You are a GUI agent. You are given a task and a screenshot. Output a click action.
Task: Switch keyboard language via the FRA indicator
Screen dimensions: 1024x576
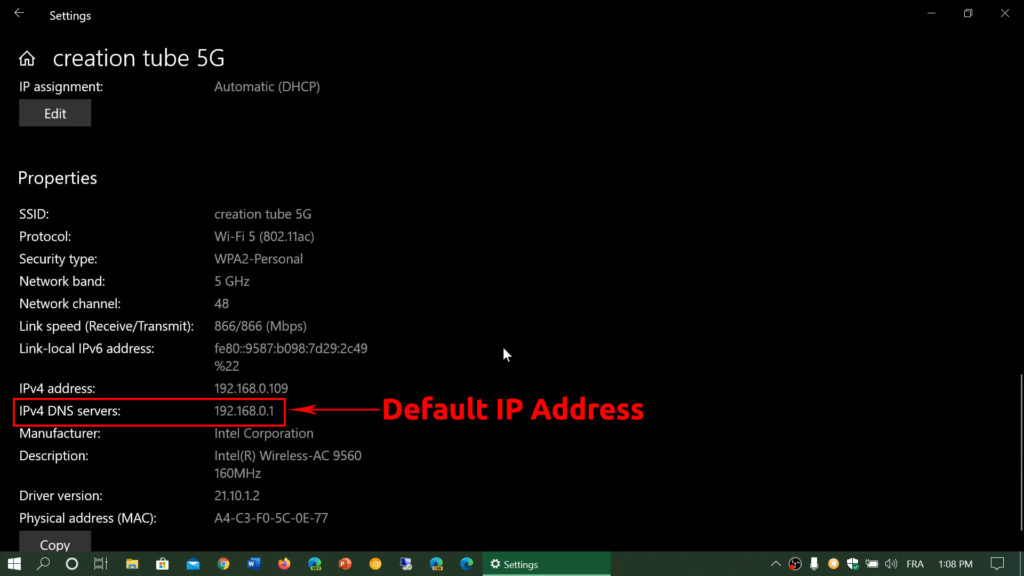click(915, 564)
